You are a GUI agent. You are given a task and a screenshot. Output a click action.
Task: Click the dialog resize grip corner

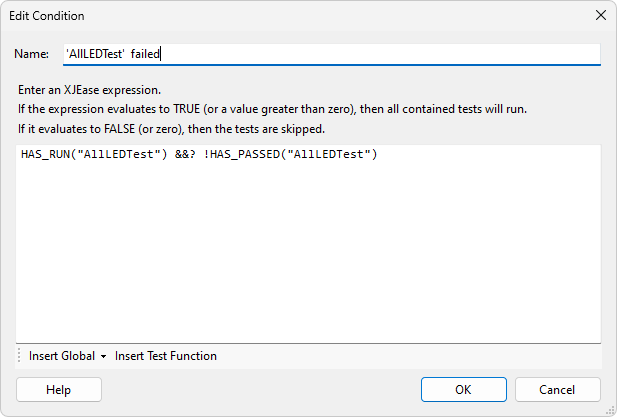609,409
